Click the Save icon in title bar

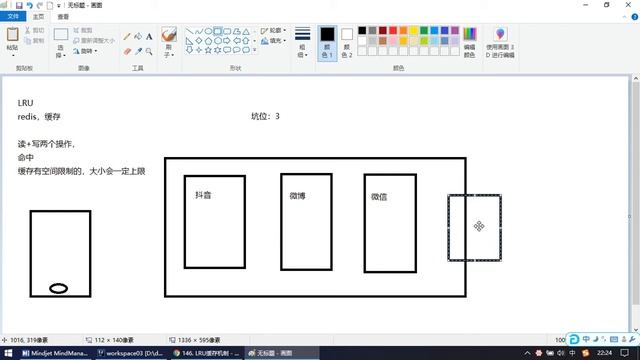click(19, 5)
